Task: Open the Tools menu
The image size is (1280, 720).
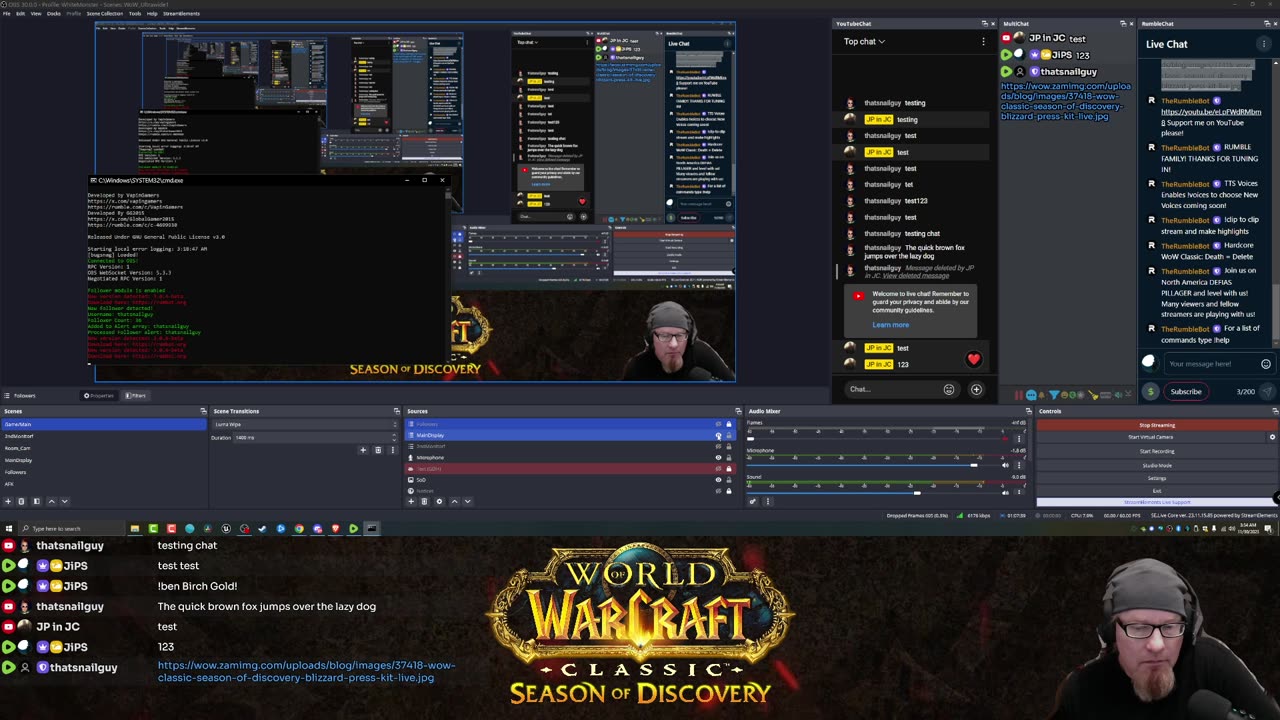Action: pos(135,14)
